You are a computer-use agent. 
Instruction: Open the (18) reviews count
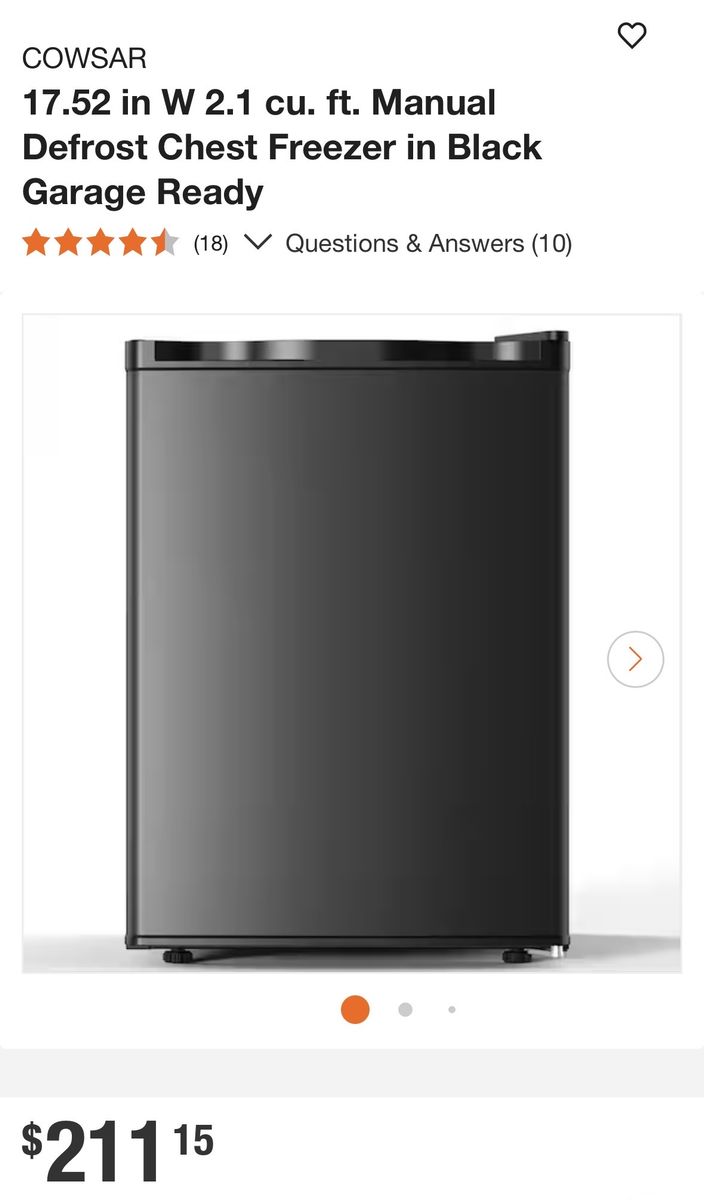(210, 243)
